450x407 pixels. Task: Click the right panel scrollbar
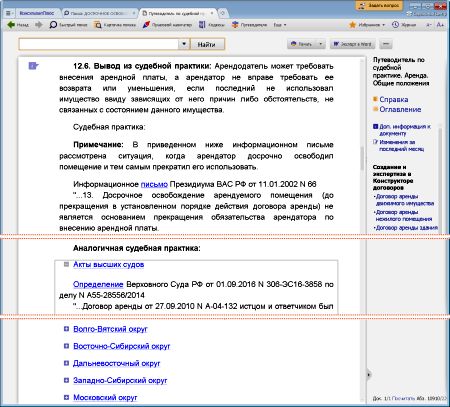(440, 180)
